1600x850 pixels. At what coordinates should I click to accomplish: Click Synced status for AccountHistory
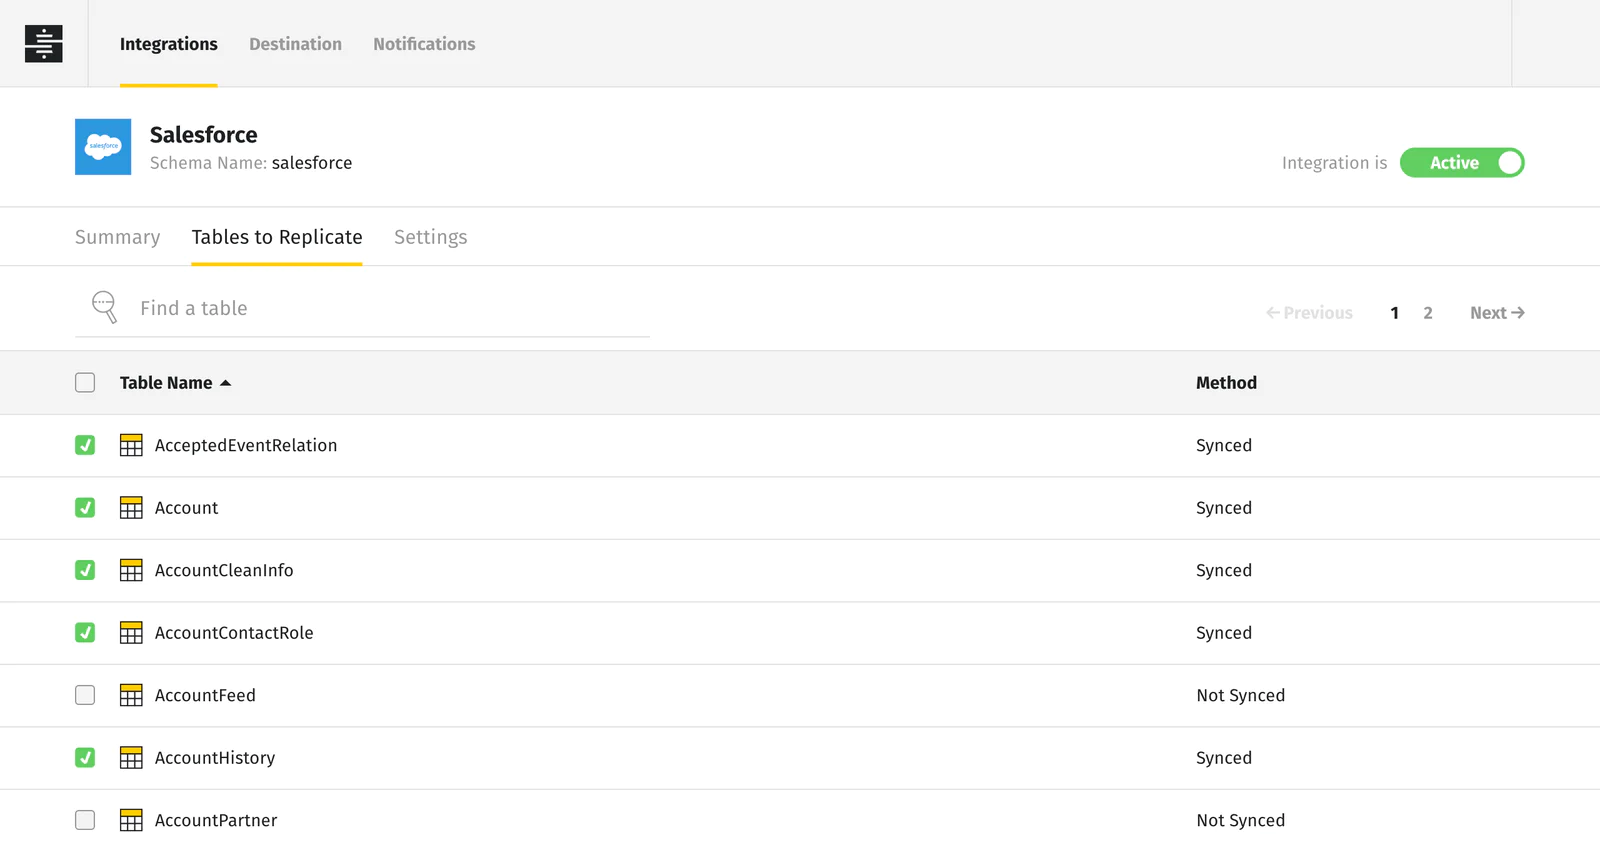1224,758
